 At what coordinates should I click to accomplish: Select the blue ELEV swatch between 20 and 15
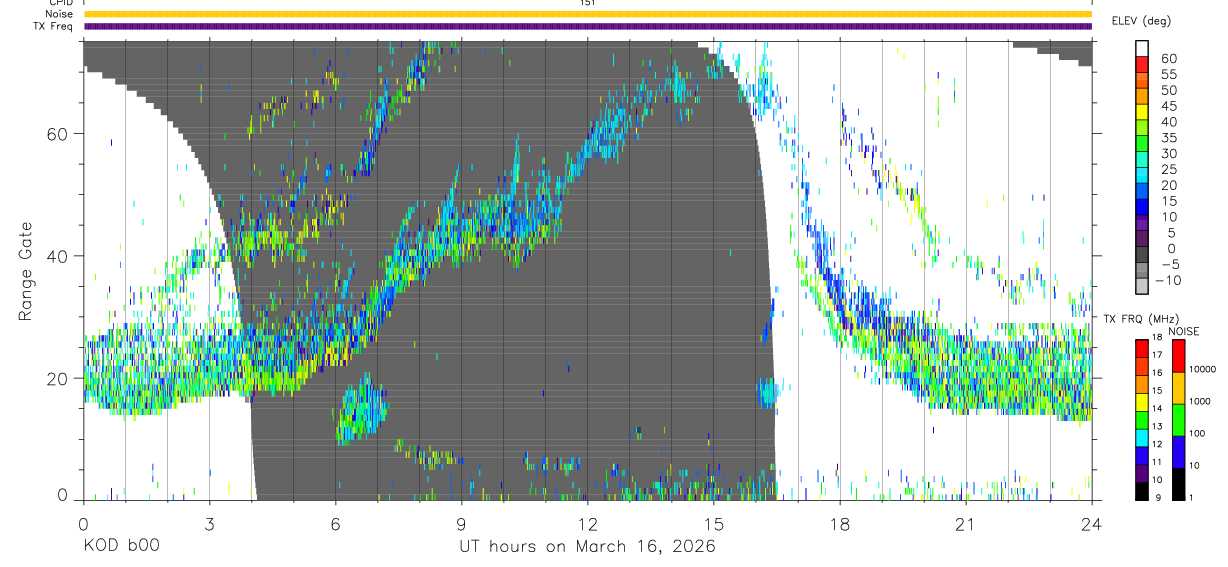coord(1142,193)
